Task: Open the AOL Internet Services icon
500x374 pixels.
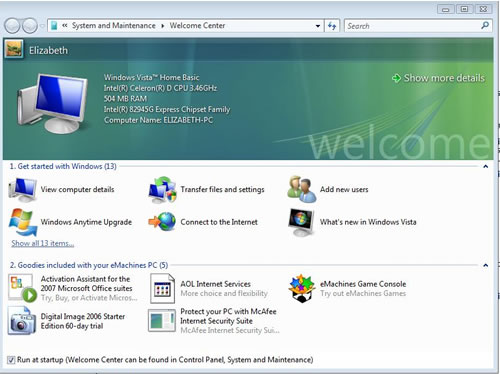Action: pos(162,289)
